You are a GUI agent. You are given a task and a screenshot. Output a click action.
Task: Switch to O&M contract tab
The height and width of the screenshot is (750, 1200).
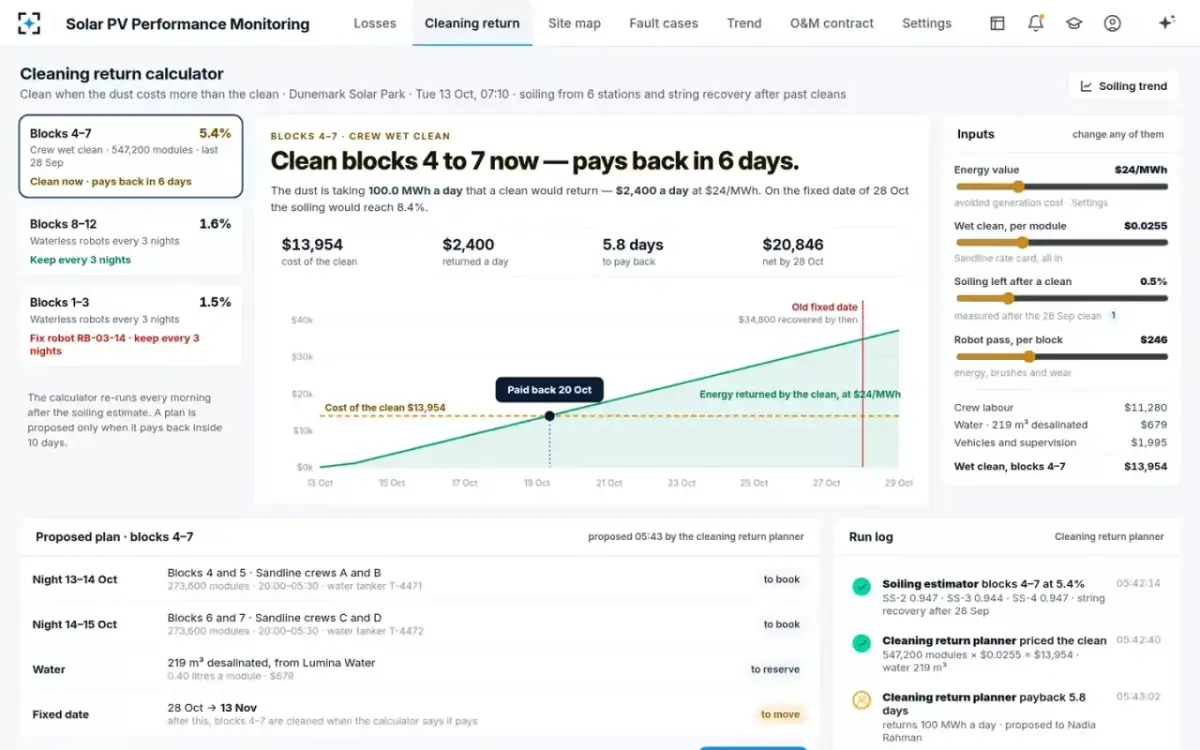pyautogui.click(x=832, y=23)
